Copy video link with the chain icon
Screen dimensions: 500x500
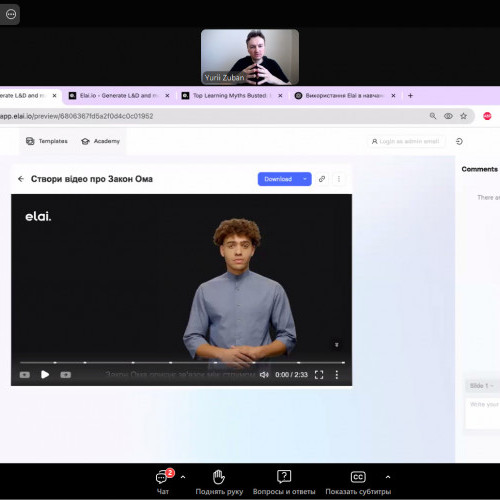click(322, 179)
